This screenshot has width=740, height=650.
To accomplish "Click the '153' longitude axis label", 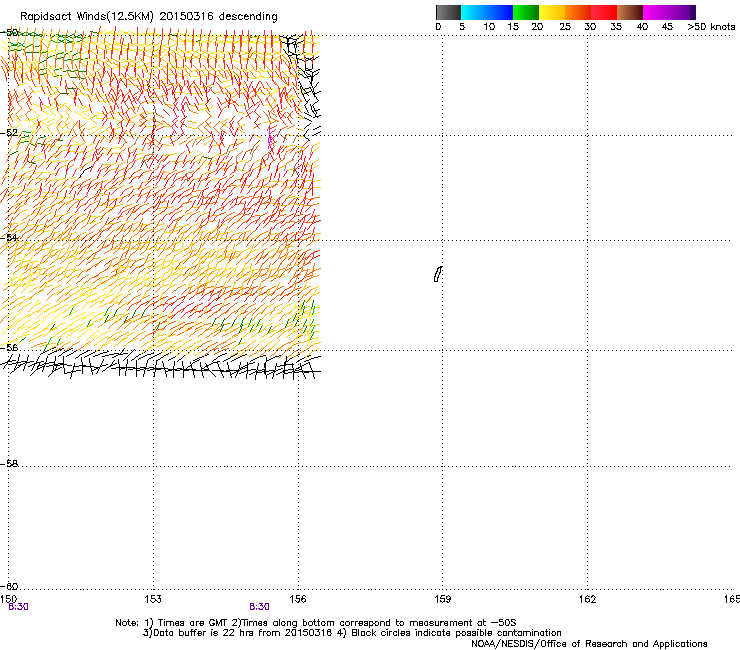I will click(153, 599).
